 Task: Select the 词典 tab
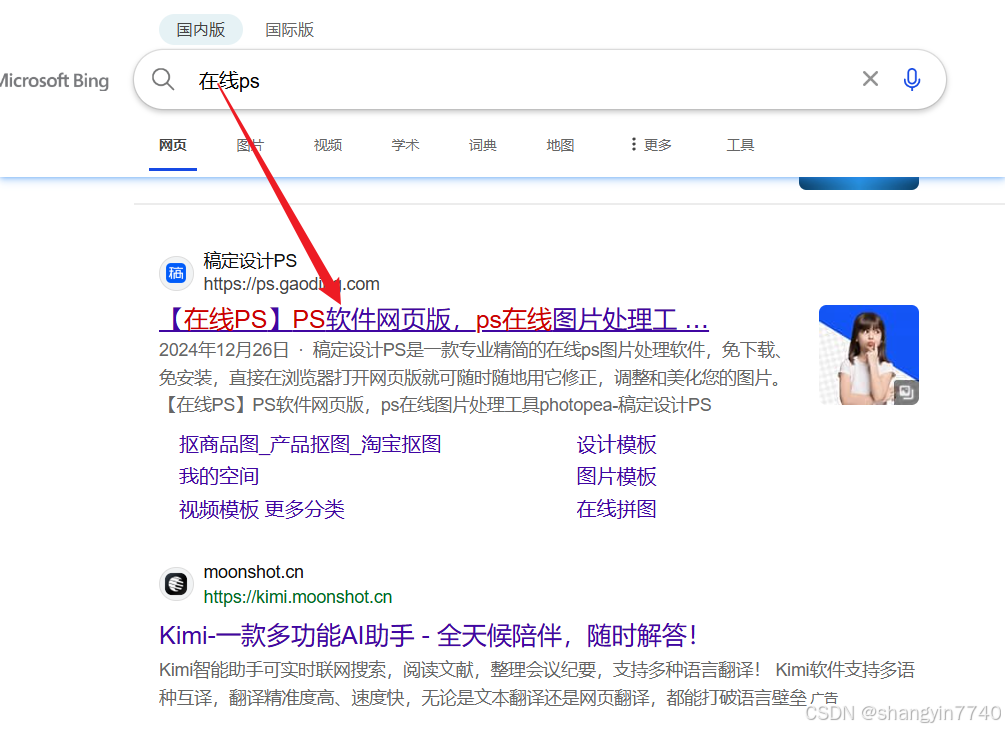(483, 145)
